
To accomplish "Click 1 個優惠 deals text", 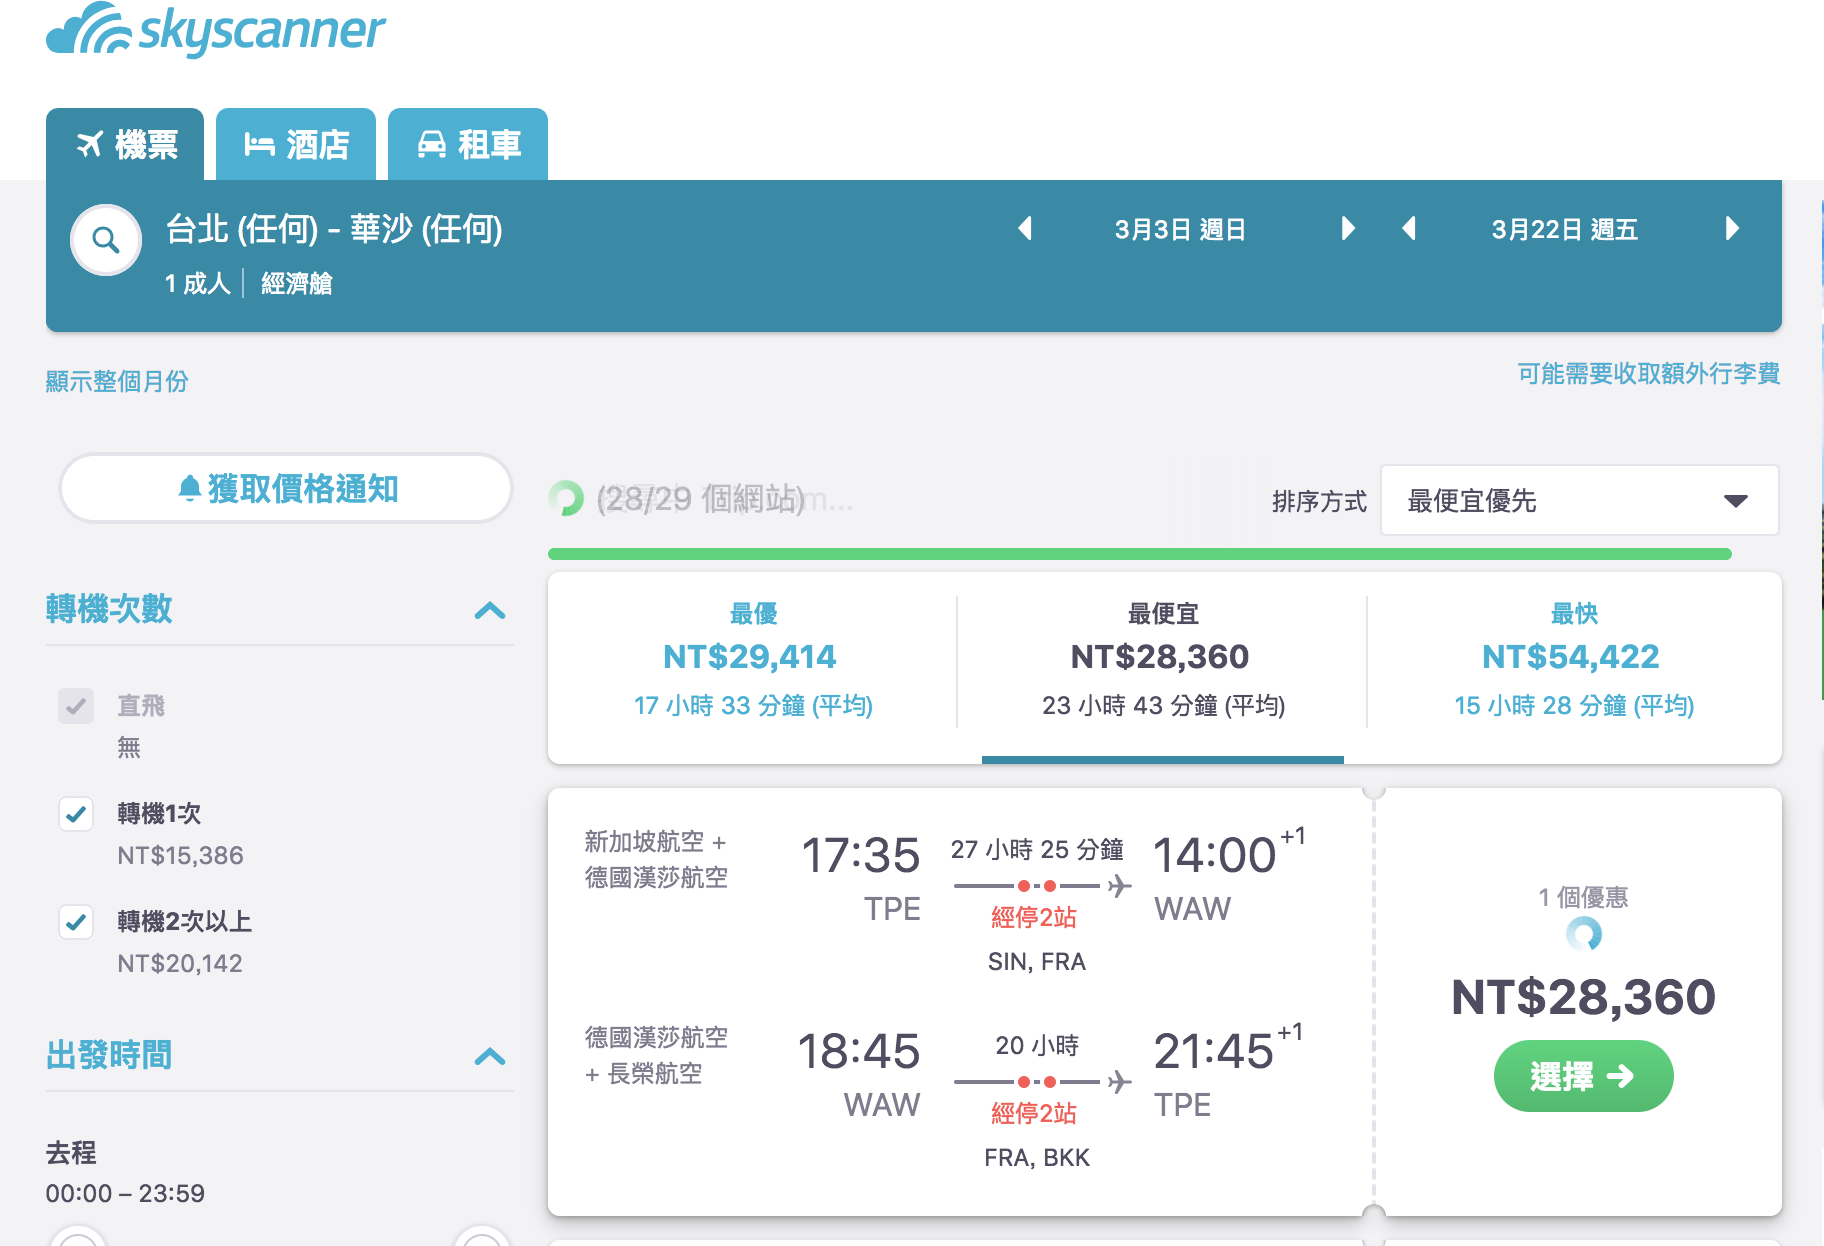I will point(1583,897).
